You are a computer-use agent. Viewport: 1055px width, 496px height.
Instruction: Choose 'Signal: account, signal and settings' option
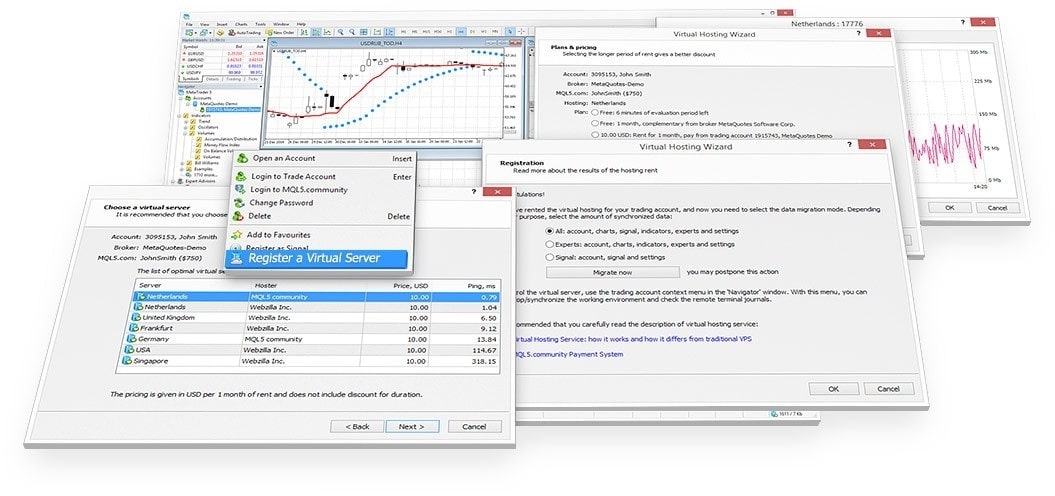pos(550,257)
